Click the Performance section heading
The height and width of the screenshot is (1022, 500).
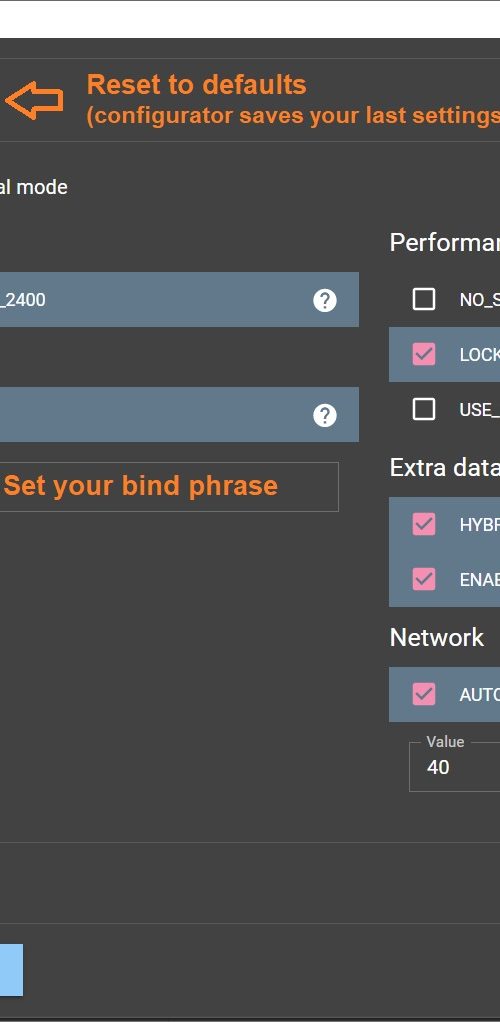coord(445,242)
